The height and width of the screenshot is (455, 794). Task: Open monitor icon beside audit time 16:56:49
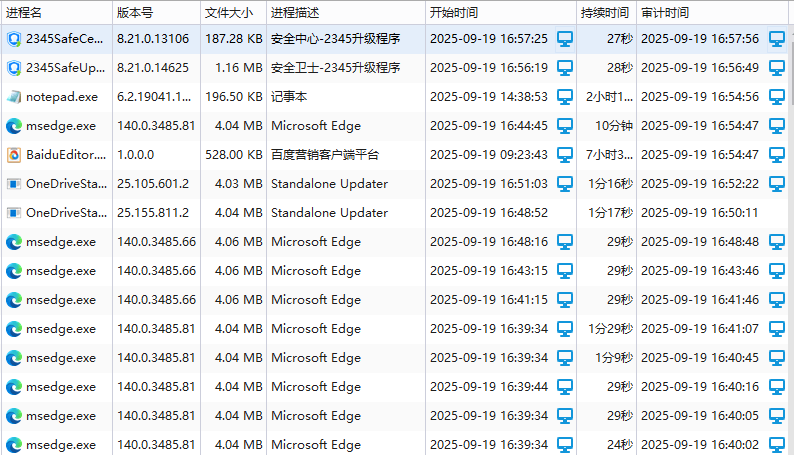click(777, 68)
